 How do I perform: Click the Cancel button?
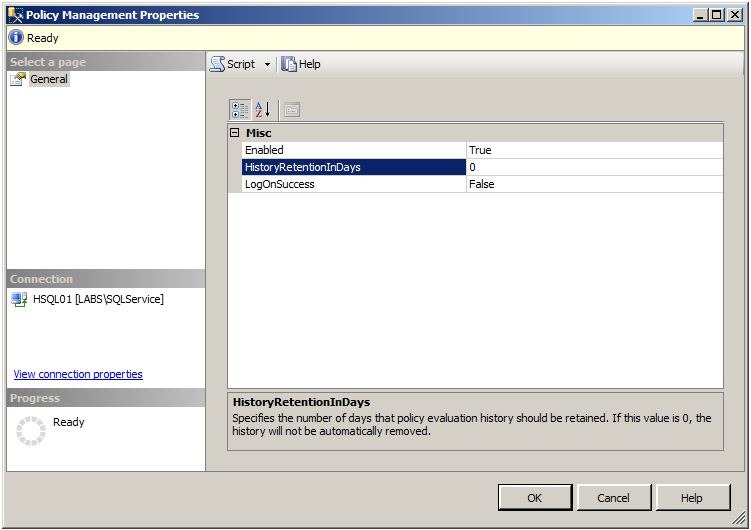click(614, 498)
